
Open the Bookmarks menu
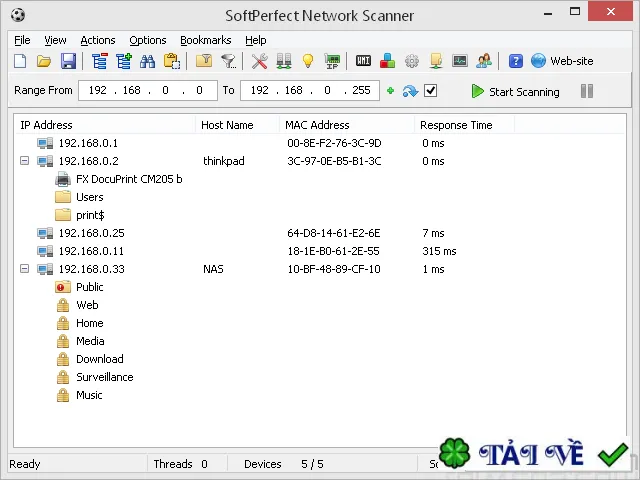[x=206, y=40]
